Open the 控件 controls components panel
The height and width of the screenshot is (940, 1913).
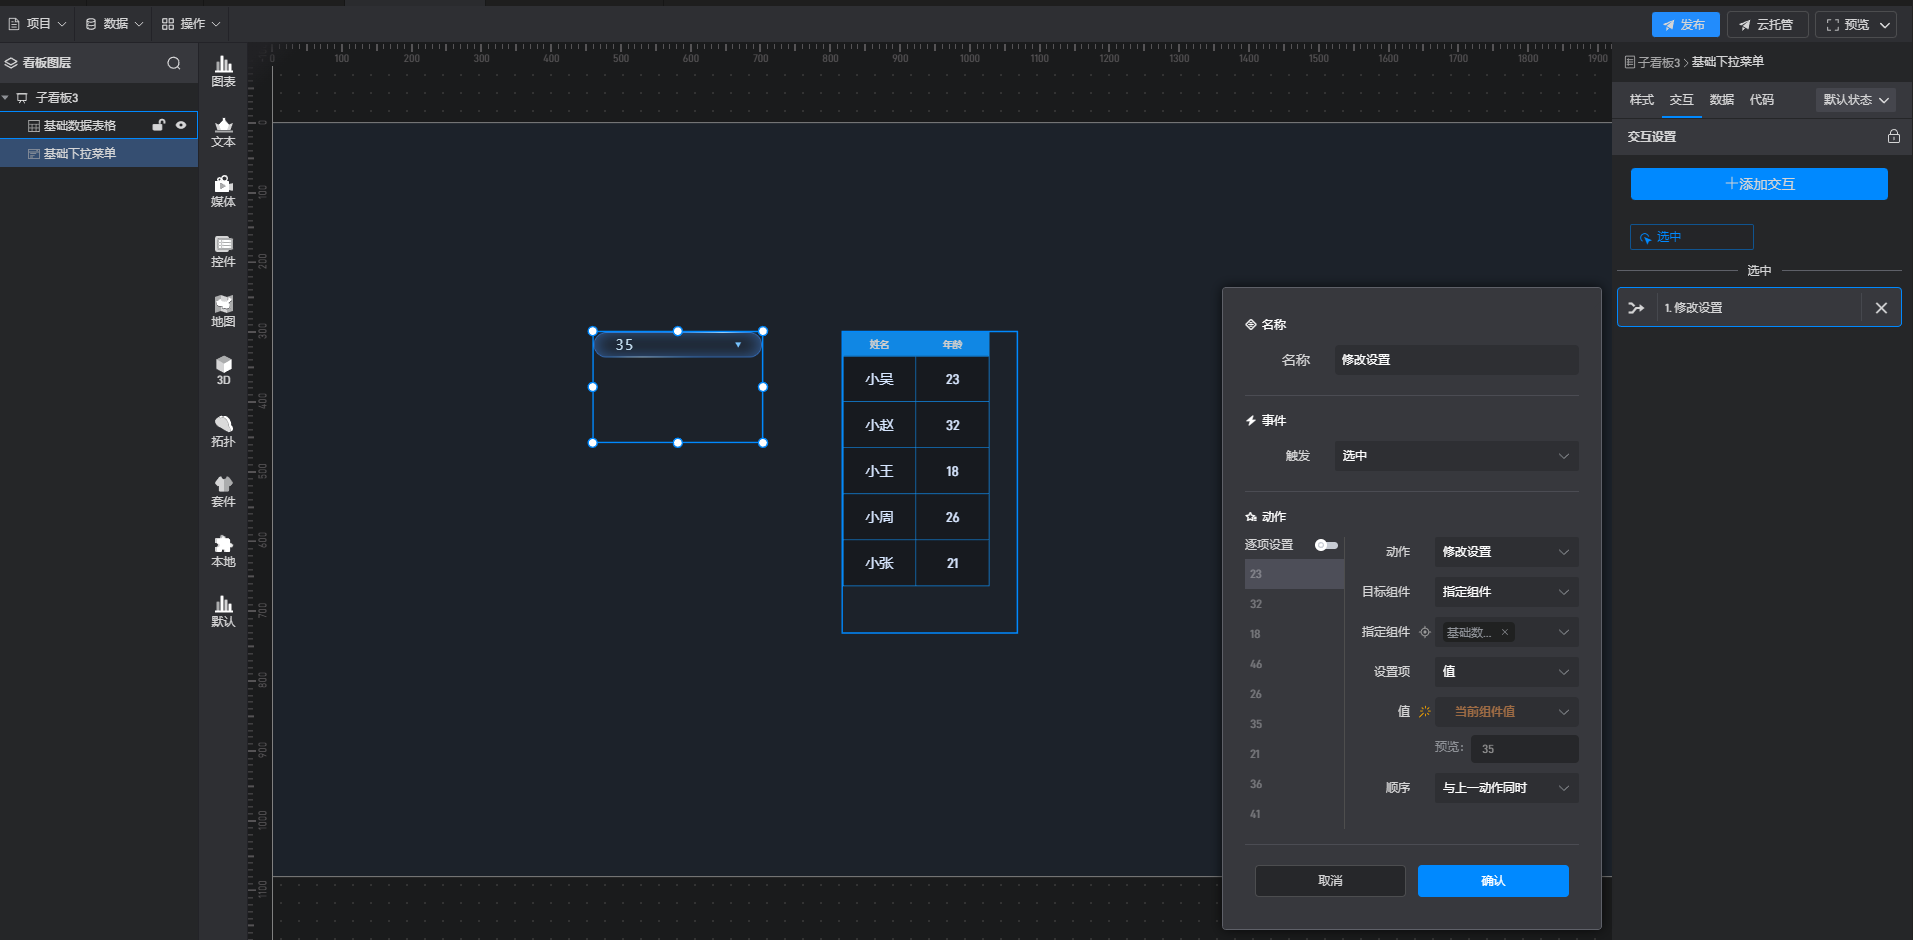223,252
